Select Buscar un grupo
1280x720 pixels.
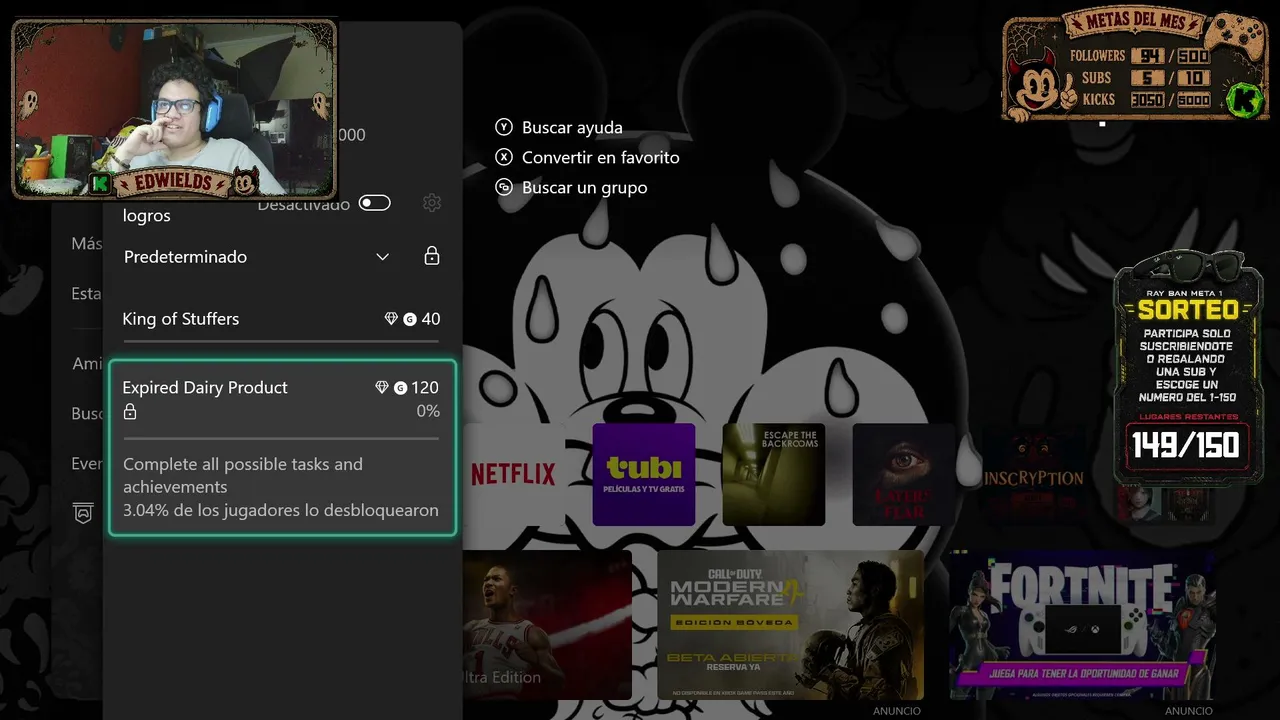(x=585, y=188)
